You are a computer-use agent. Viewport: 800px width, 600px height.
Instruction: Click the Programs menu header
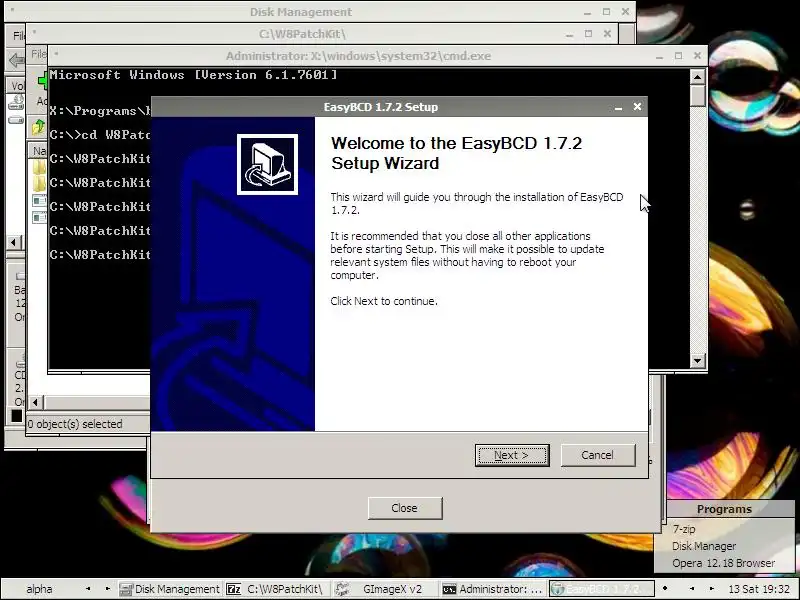coord(724,509)
